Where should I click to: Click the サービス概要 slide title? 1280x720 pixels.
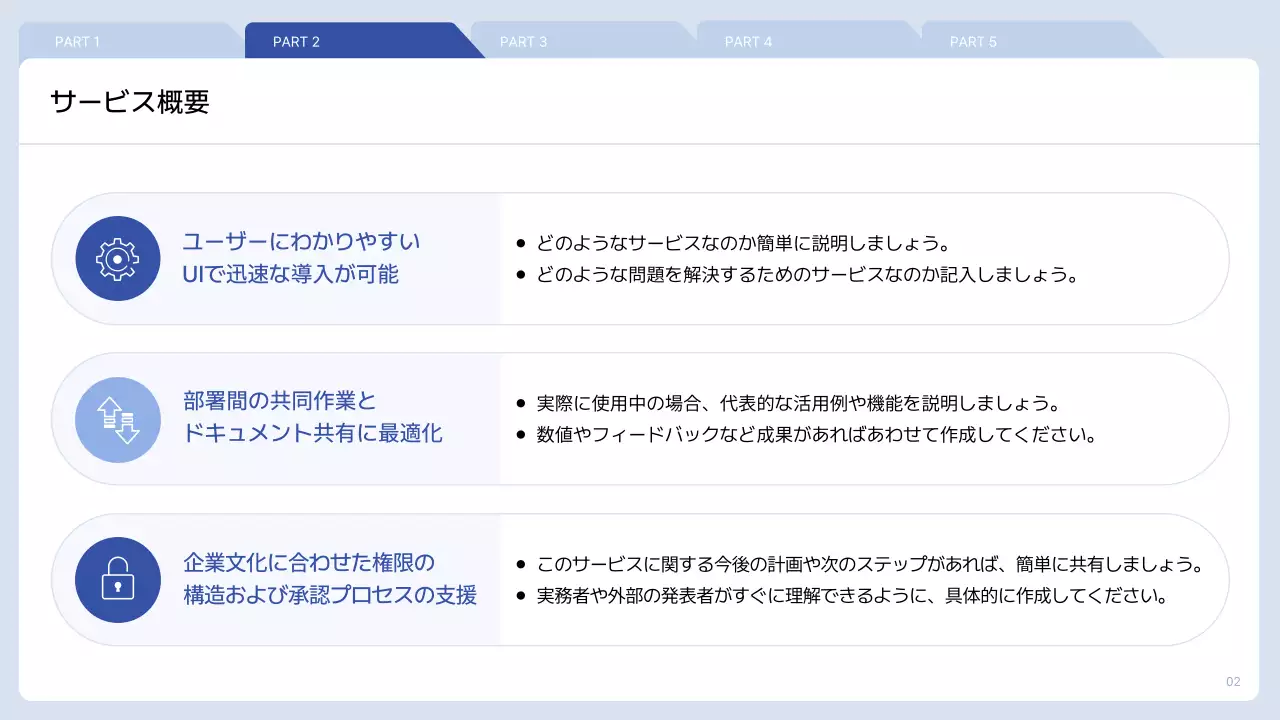click(x=129, y=101)
